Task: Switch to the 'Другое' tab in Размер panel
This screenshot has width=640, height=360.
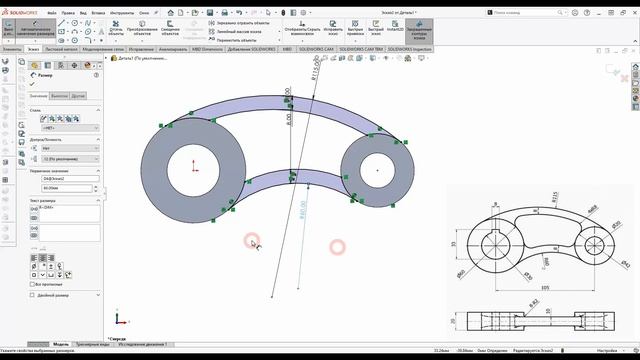Action: (x=78, y=96)
